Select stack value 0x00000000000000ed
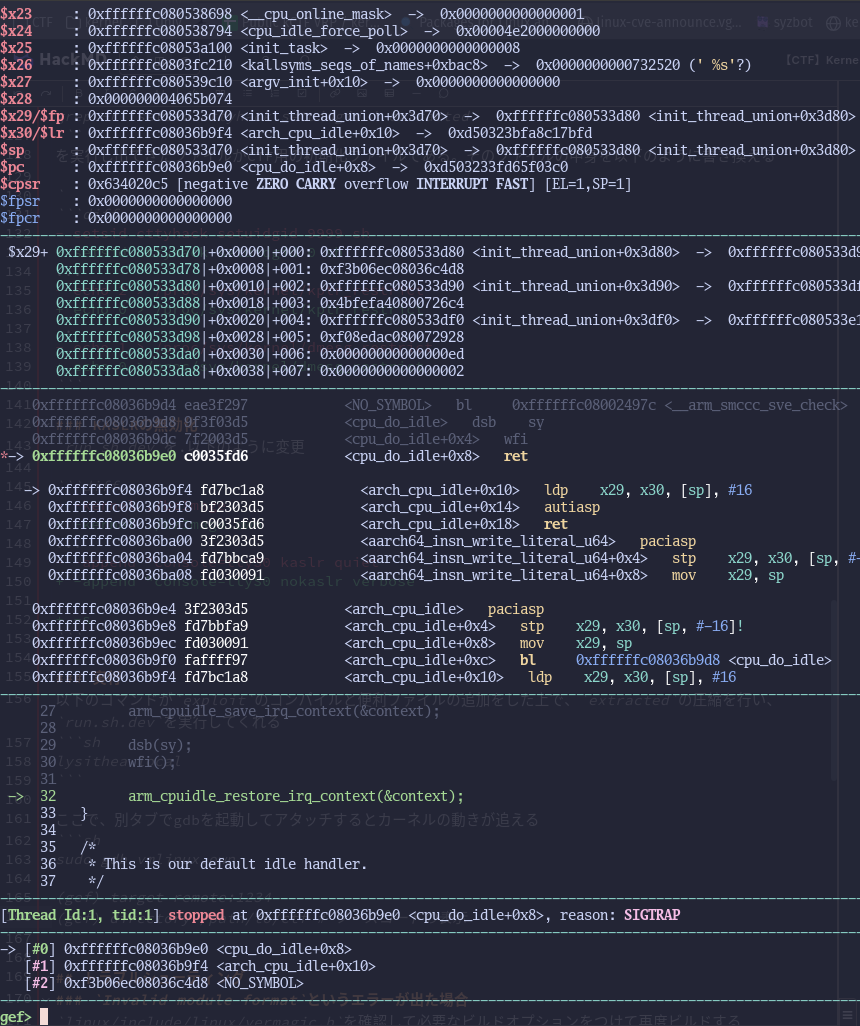 pyautogui.click(x=391, y=354)
